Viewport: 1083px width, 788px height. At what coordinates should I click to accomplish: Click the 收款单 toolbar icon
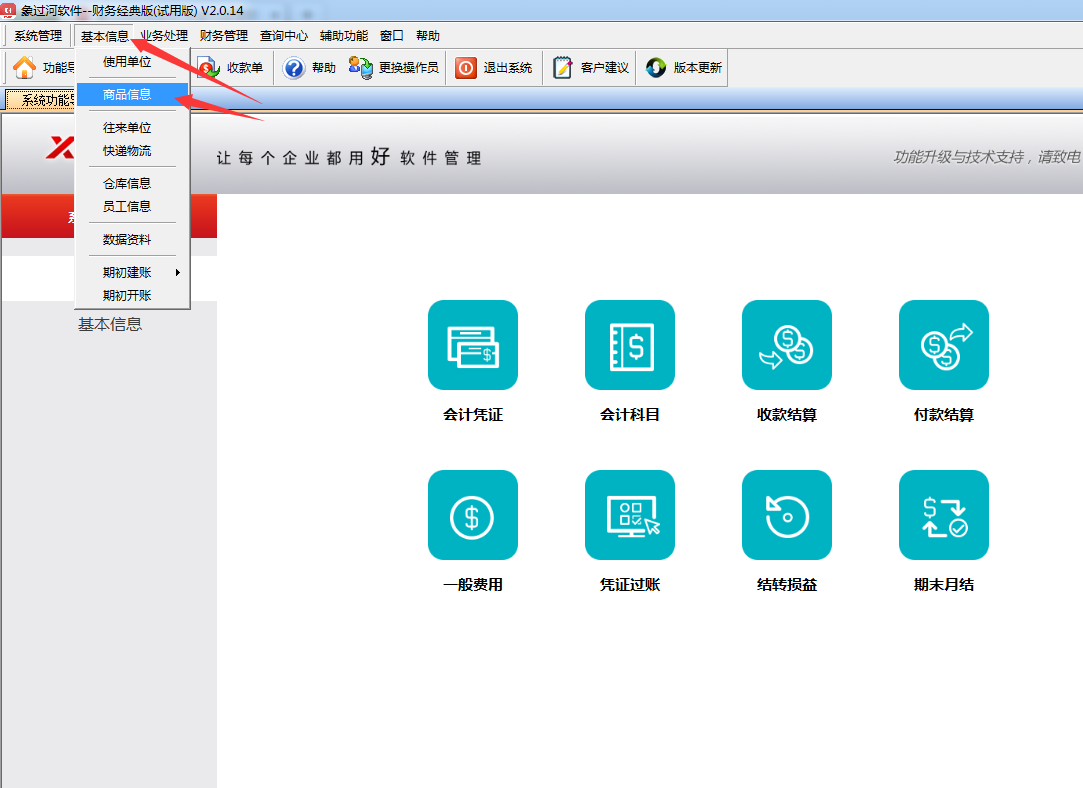[x=208, y=68]
